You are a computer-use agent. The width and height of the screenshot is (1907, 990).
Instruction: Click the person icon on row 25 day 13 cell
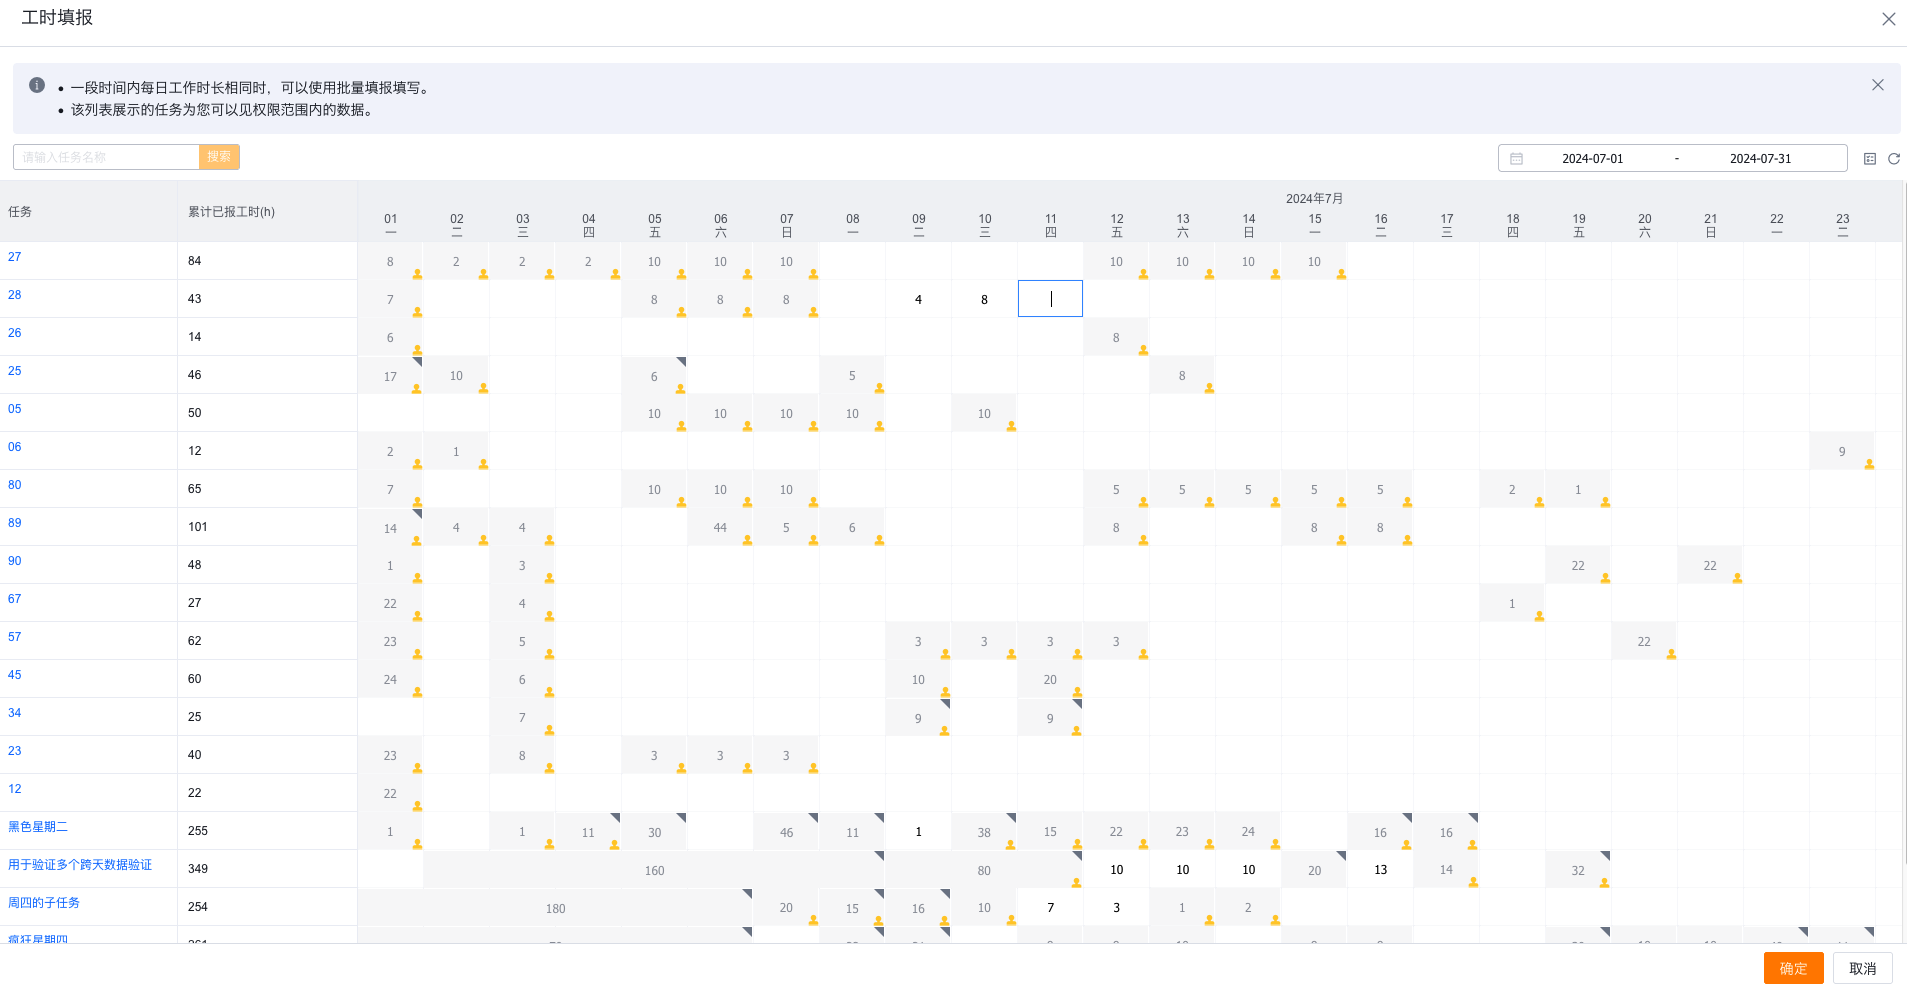tap(1208, 388)
